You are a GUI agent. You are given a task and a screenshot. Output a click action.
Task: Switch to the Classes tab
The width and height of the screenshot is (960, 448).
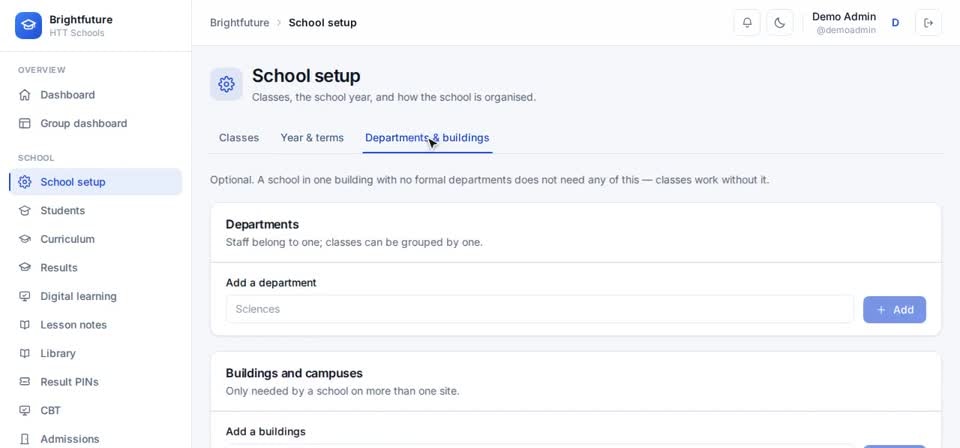click(239, 138)
